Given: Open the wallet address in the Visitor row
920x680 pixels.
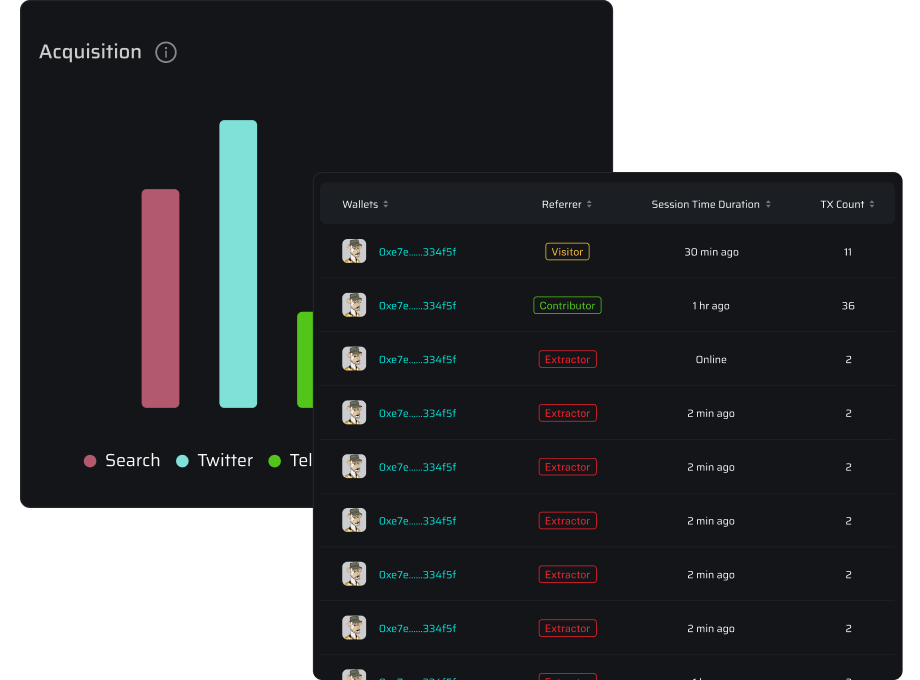Looking at the screenshot, I should pos(417,252).
